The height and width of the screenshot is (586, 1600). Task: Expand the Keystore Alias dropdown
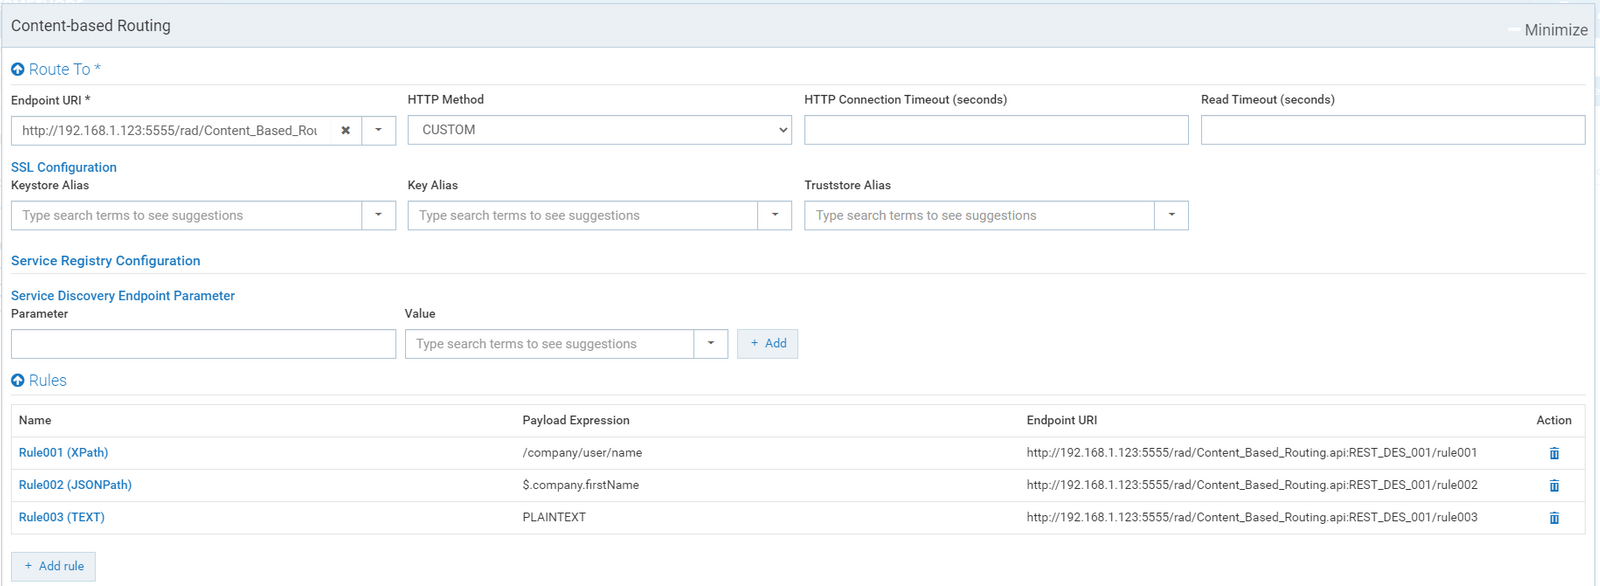point(378,215)
